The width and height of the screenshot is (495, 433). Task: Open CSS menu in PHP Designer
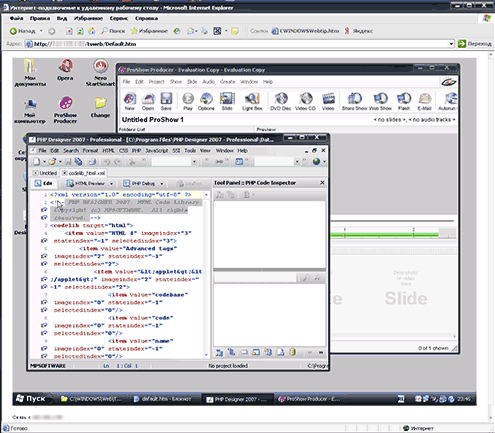(123, 151)
